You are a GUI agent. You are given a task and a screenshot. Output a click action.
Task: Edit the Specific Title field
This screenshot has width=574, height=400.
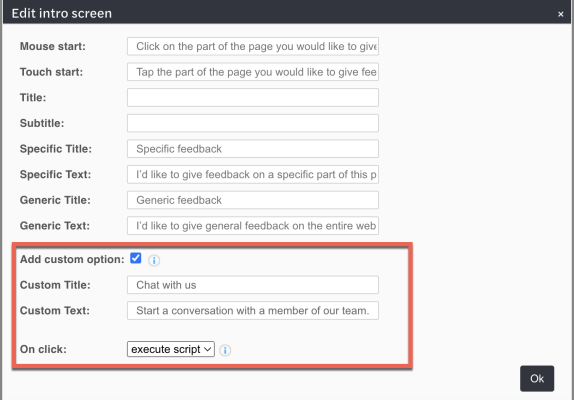[x=253, y=149]
